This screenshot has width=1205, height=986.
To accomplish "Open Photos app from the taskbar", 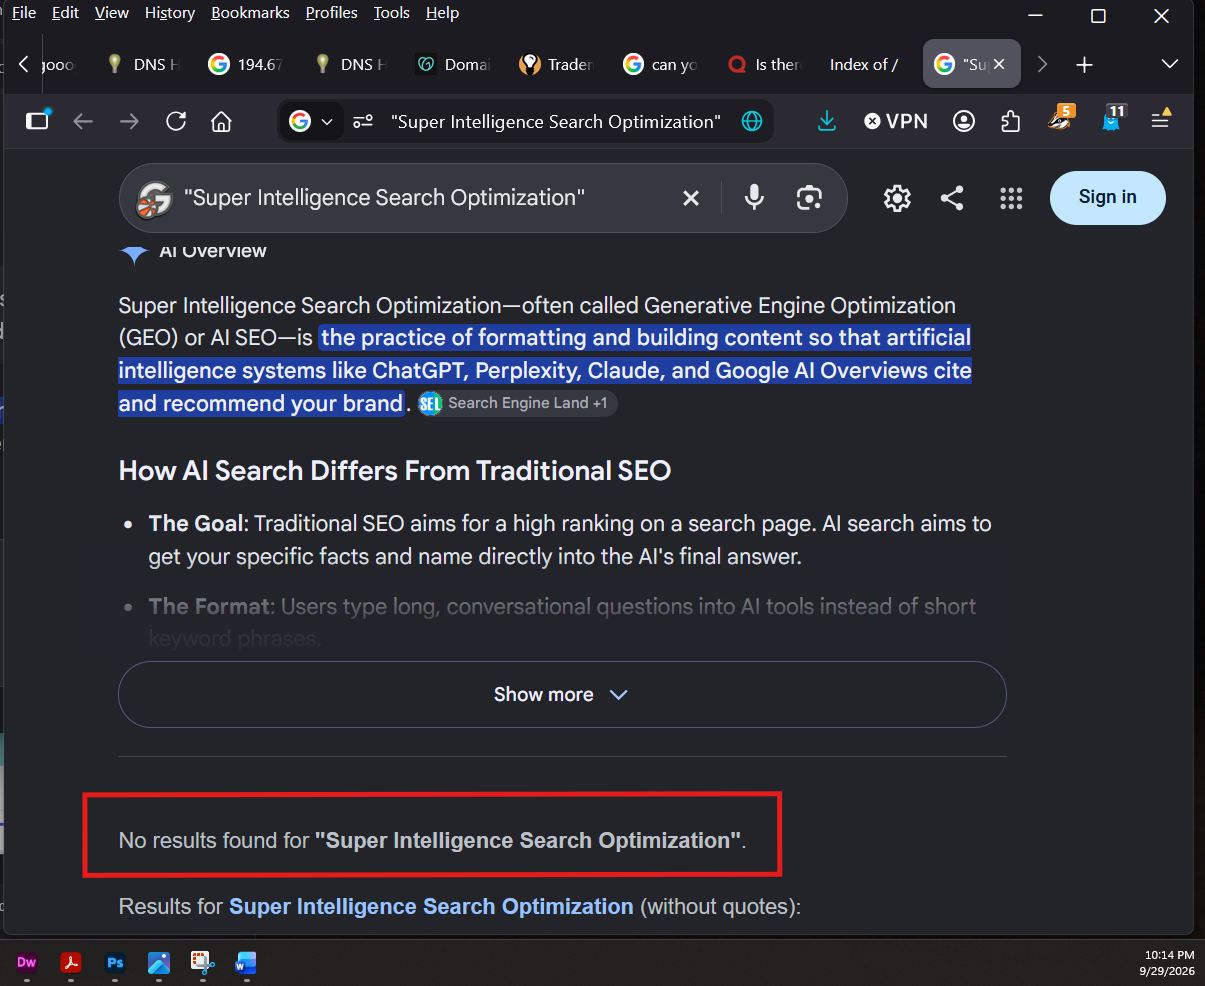I will pyautogui.click(x=159, y=962).
